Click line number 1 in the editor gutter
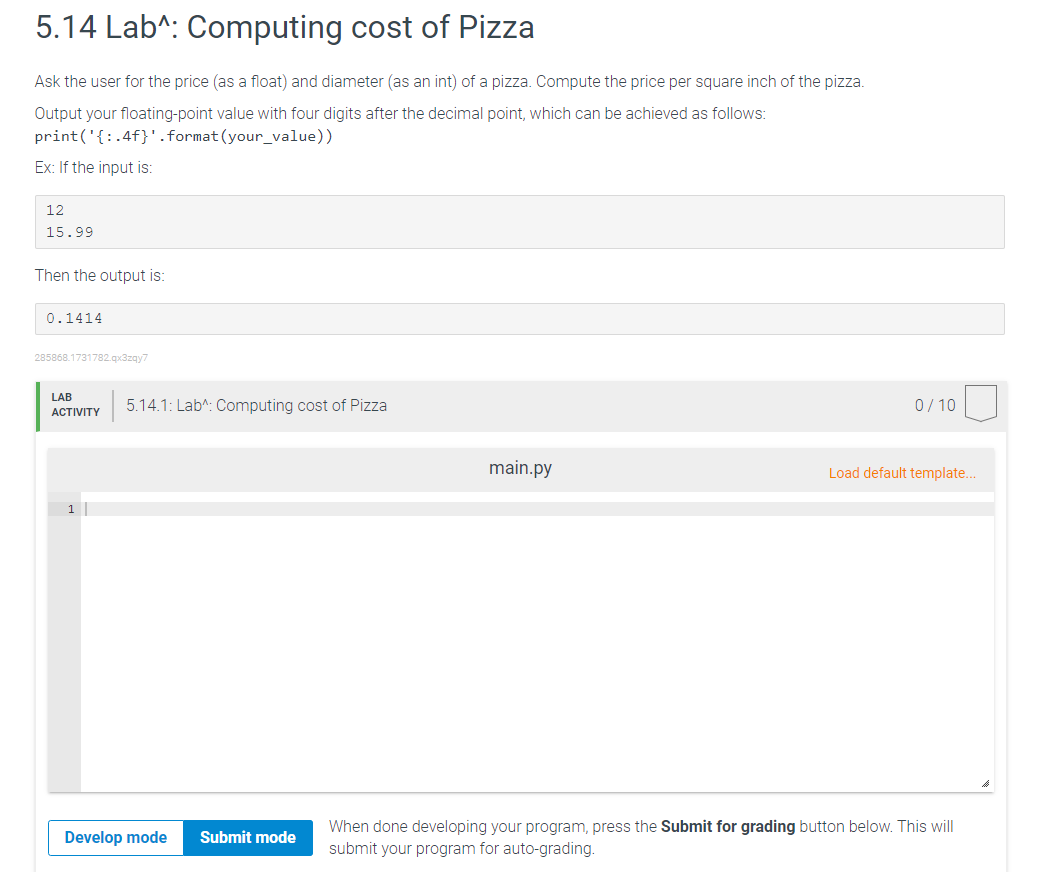This screenshot has width=1038, height=872. (x=69, y=509)
